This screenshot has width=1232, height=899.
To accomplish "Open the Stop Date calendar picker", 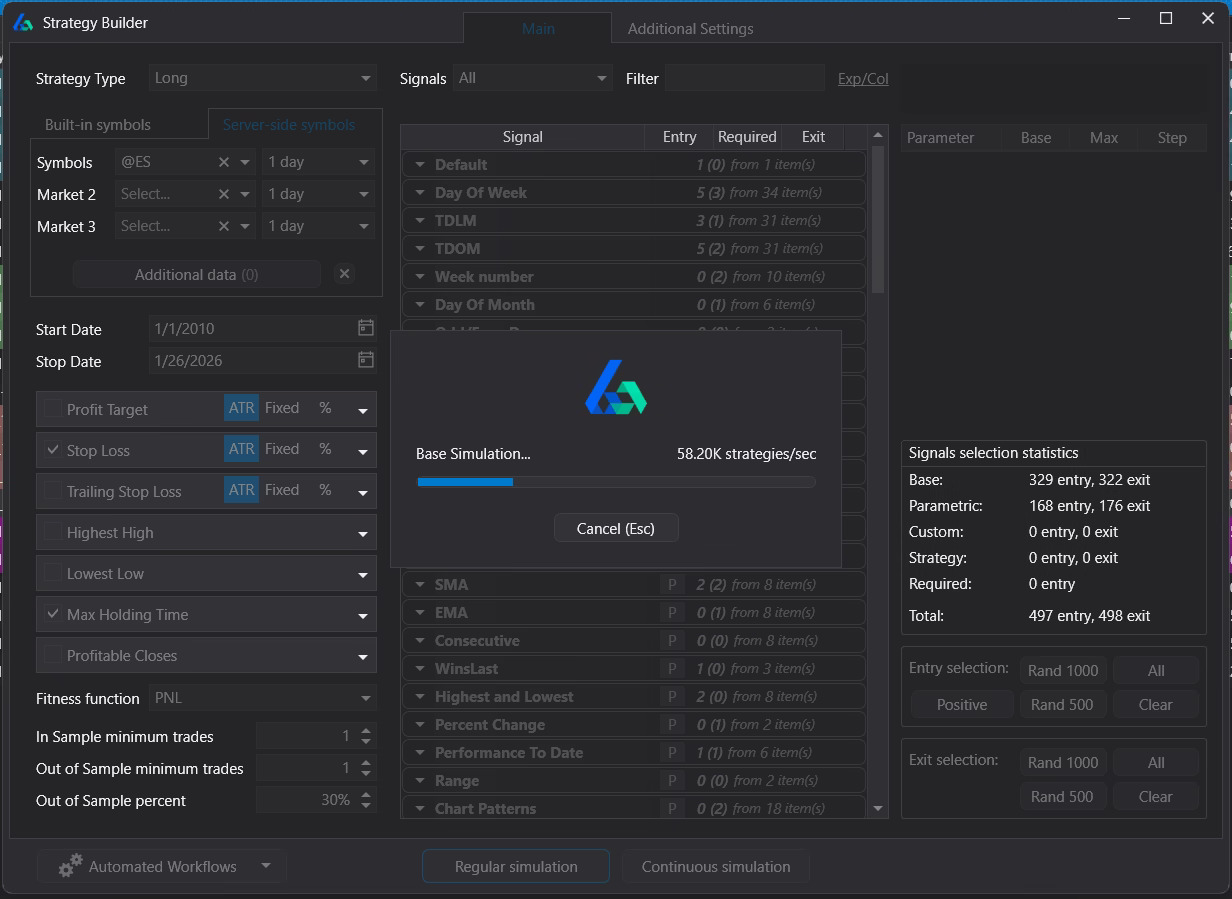I will [x=366, y=360].
